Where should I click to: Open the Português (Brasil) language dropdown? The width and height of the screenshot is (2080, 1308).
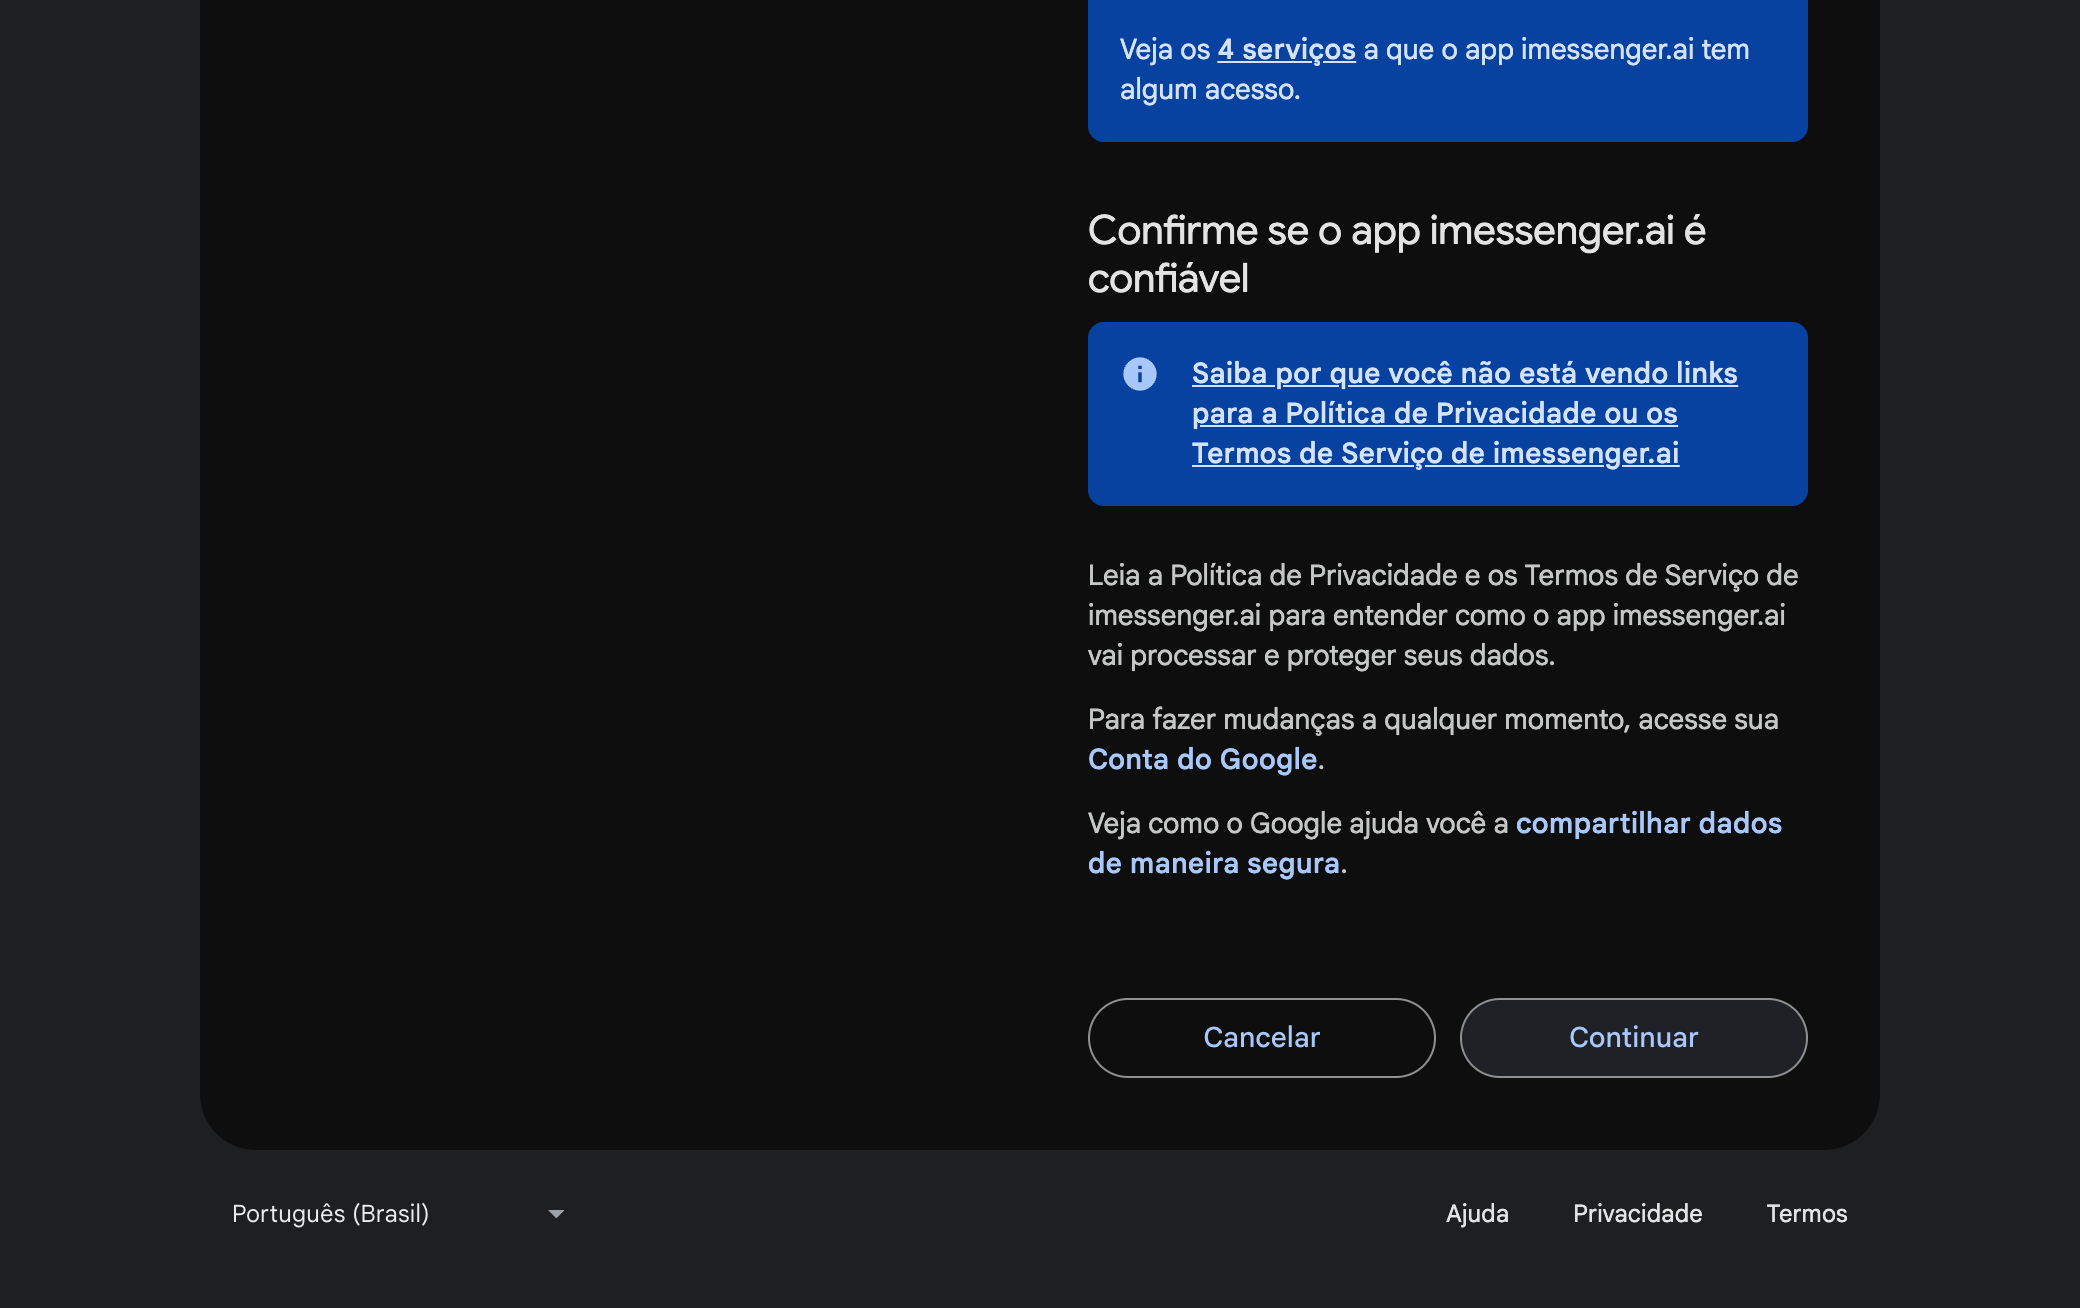pyautogui.click(x=399, y=1213)
